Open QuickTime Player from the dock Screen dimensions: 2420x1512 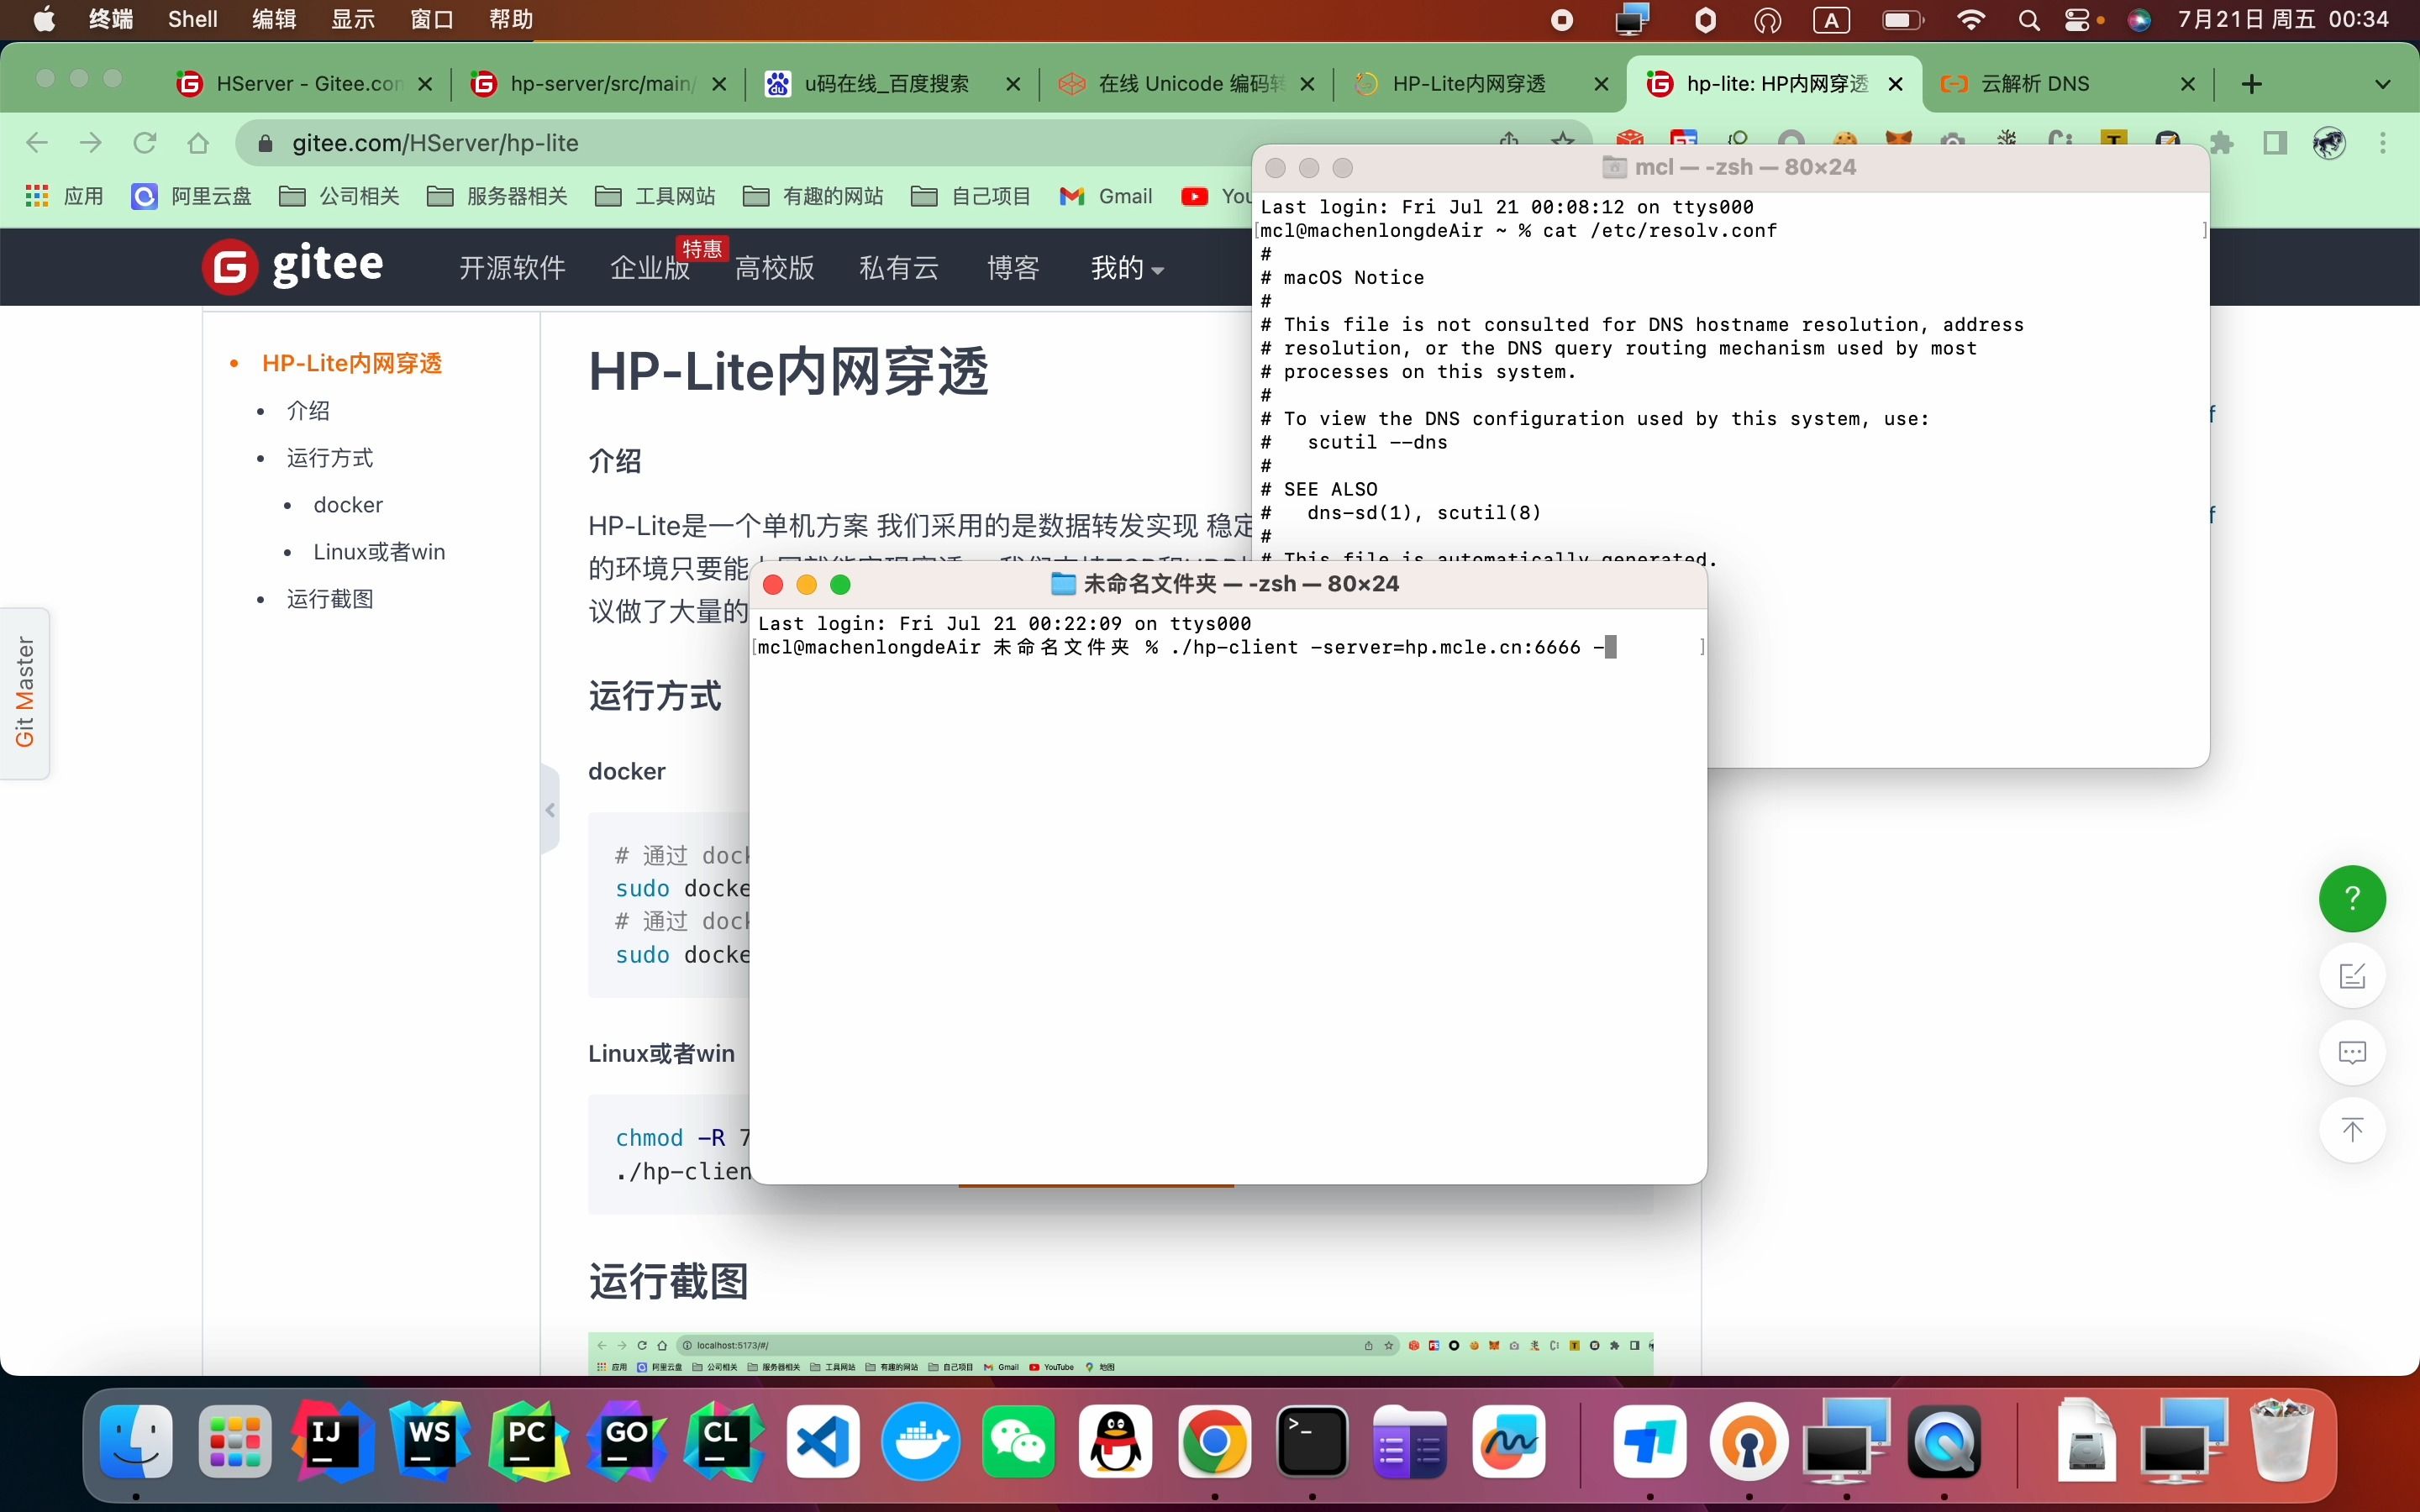tap(1944, 1441)
